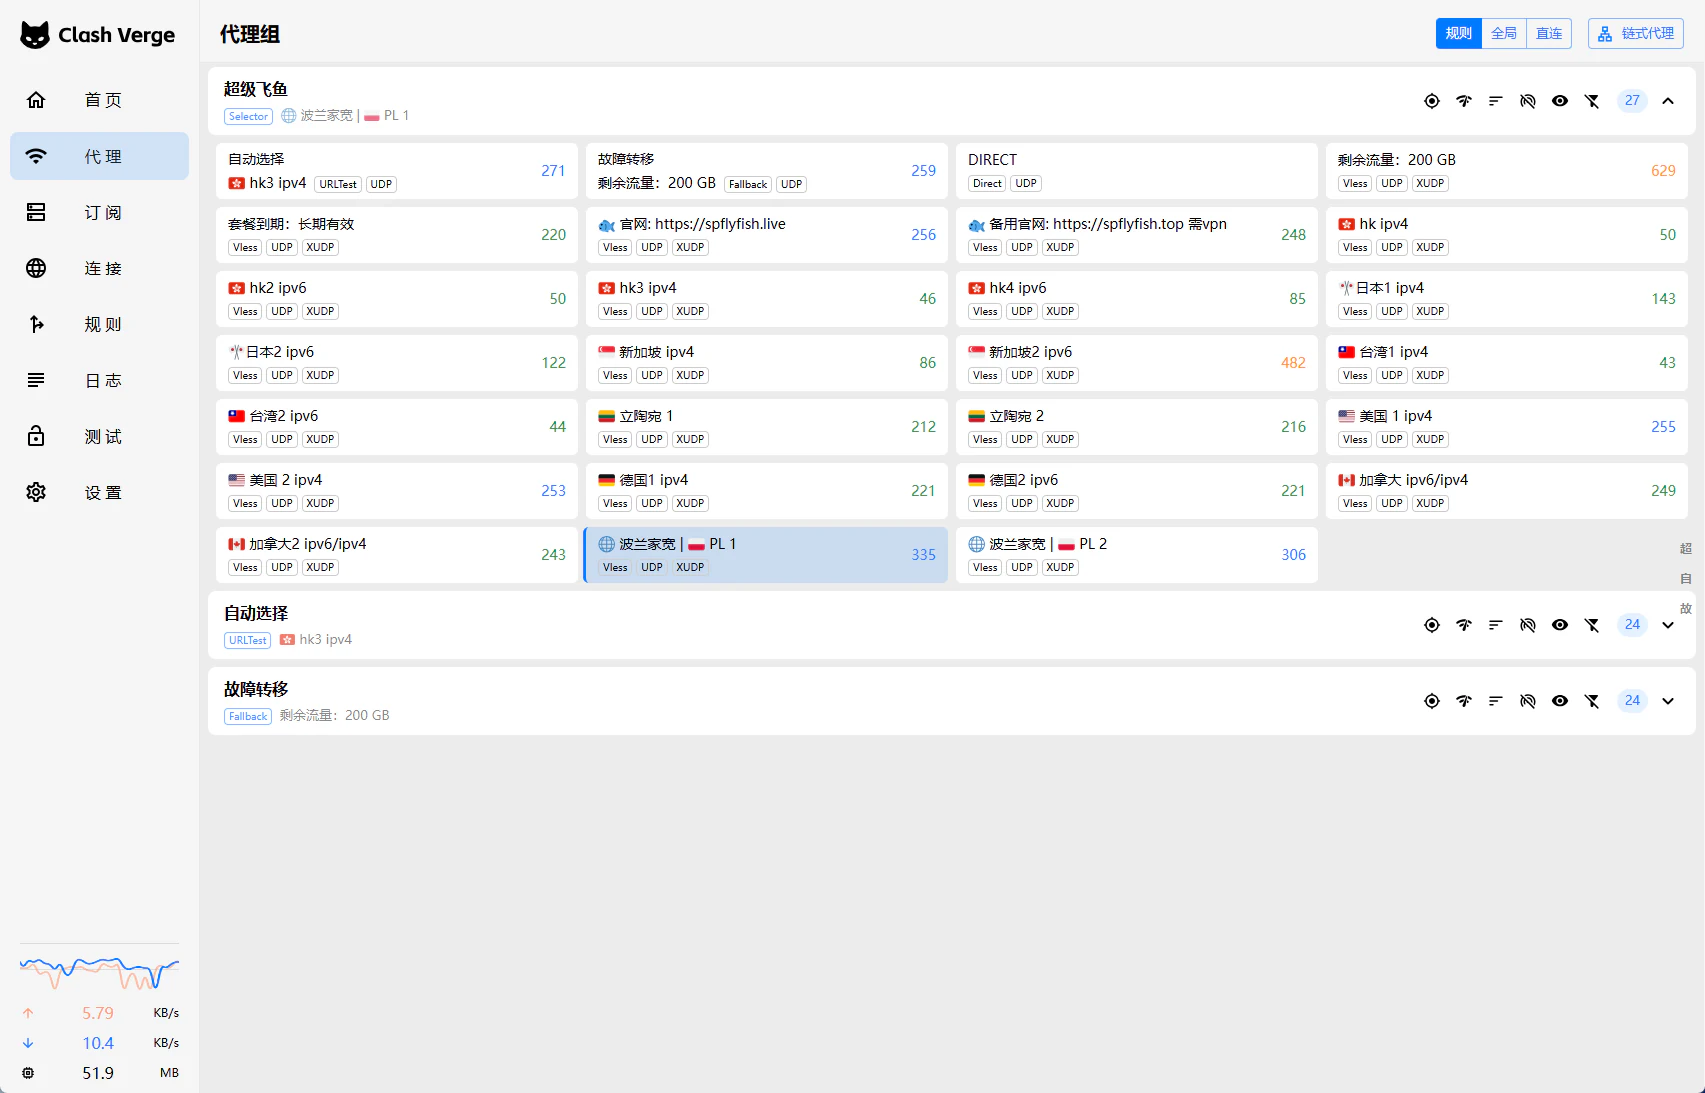1705x1093 pixels.
Task: Click the Clash Verge cat logo
Action: [x=35, y=35]
